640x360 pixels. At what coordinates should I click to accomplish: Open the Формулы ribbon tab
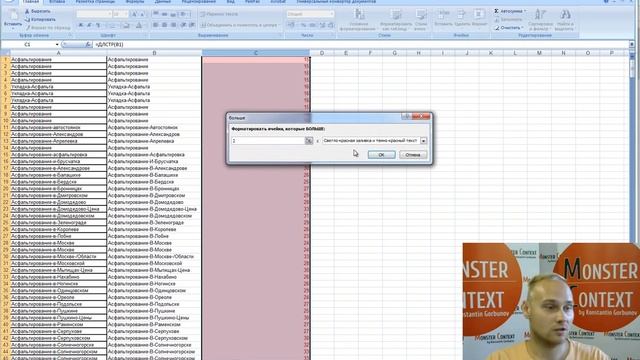click(135, 2)
